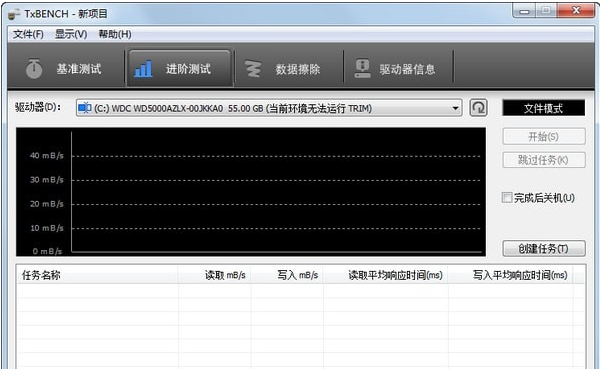This screenshot has height=369, width=600.
Task: Switch to the 基准测试 tab
Action: (66, 69)
